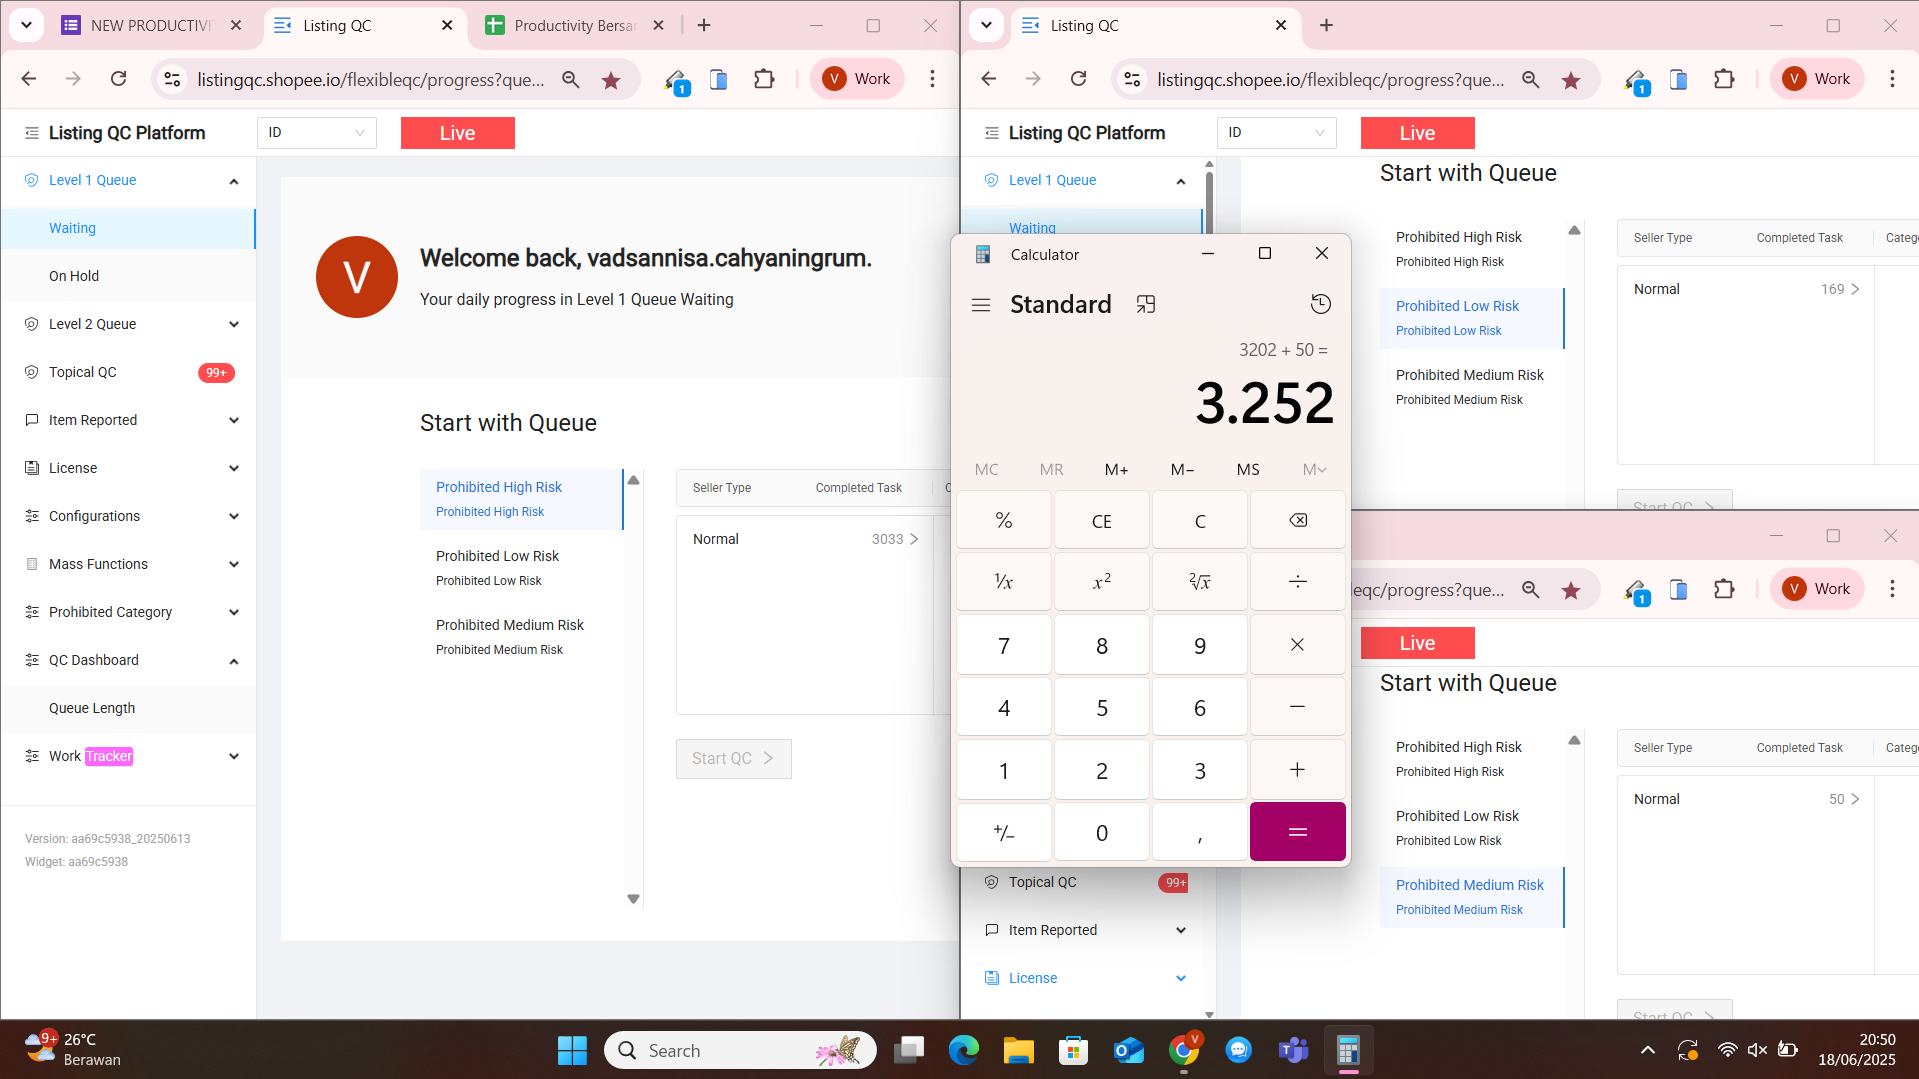1919x1079 pixels.
Task: Expand Level 2 Queue in left sidebar
Action: (x=234, y=324)
